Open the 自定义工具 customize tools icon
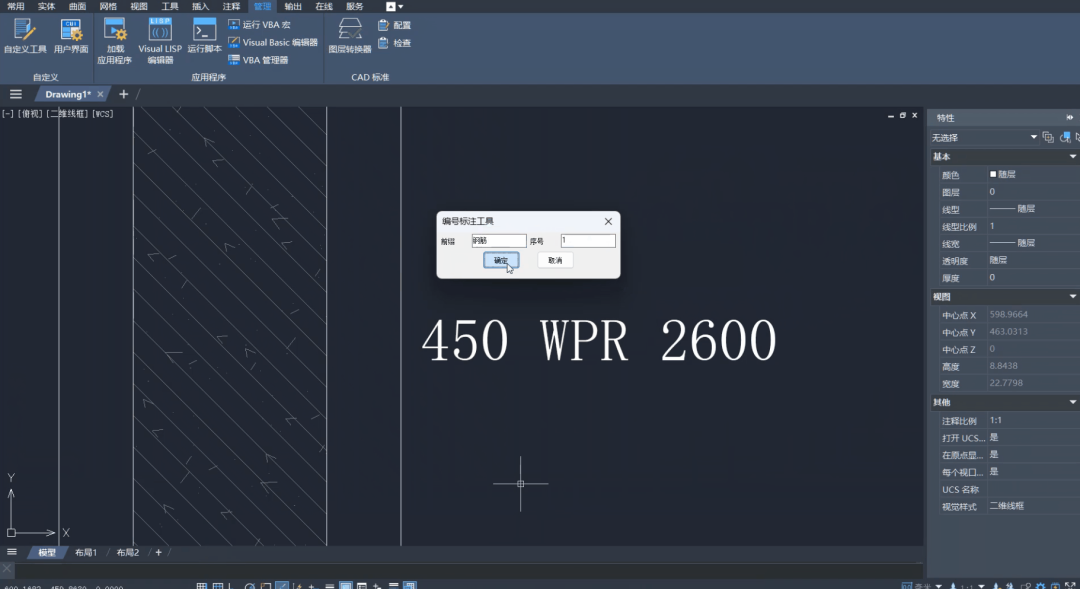1080x589 pixels. 25,36
